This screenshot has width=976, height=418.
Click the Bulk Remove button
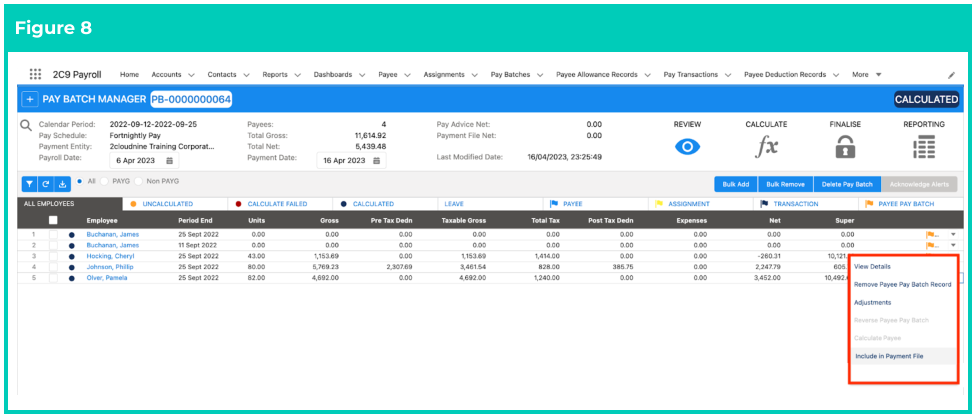786,184
